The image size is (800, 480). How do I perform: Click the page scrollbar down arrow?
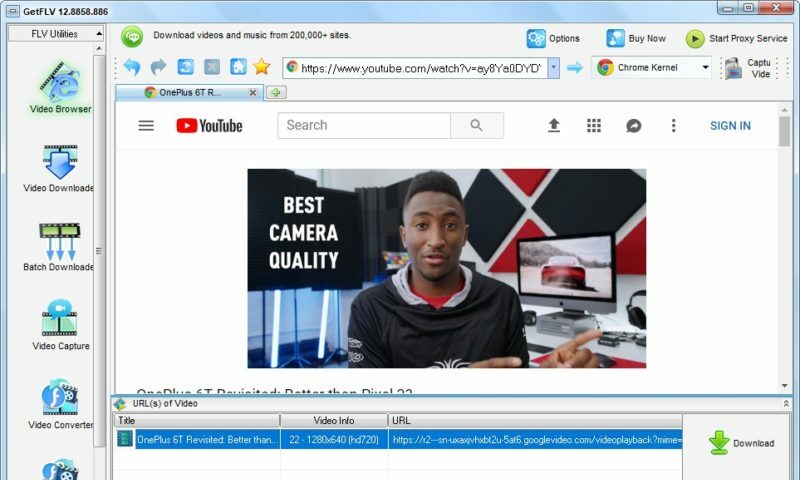[785, 386]
